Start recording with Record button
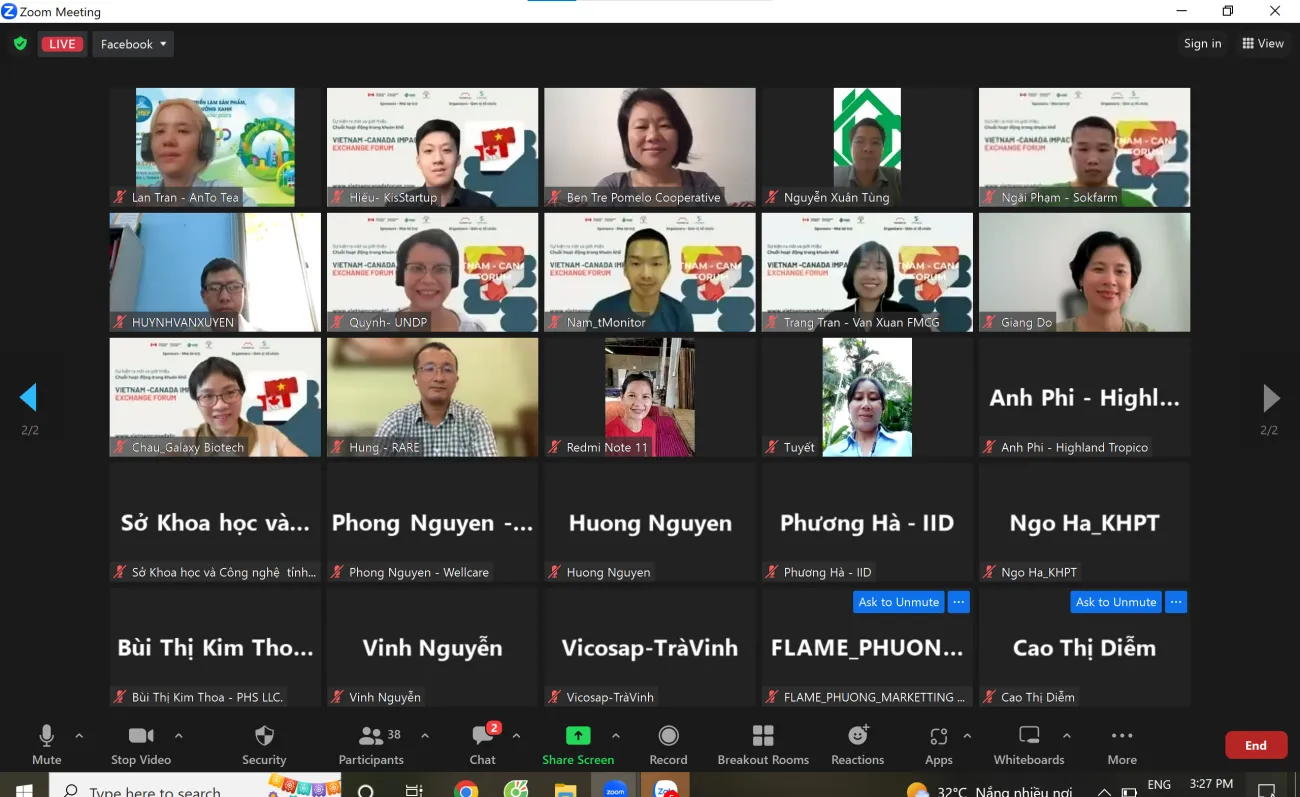The image size is (1300, 797). (668, 745)
